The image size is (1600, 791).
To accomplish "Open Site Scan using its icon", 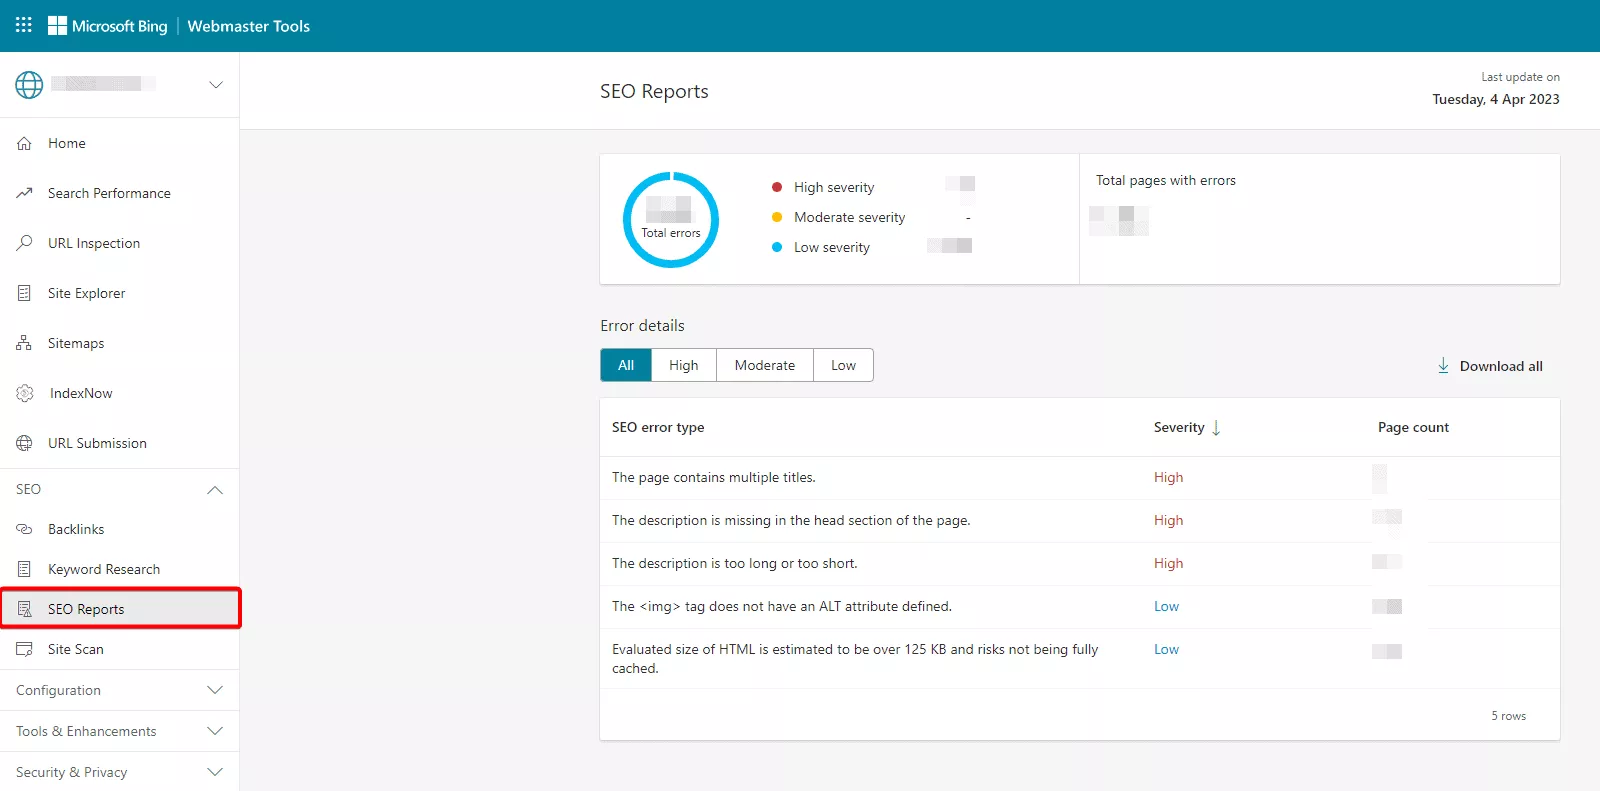I will [25, 649].
